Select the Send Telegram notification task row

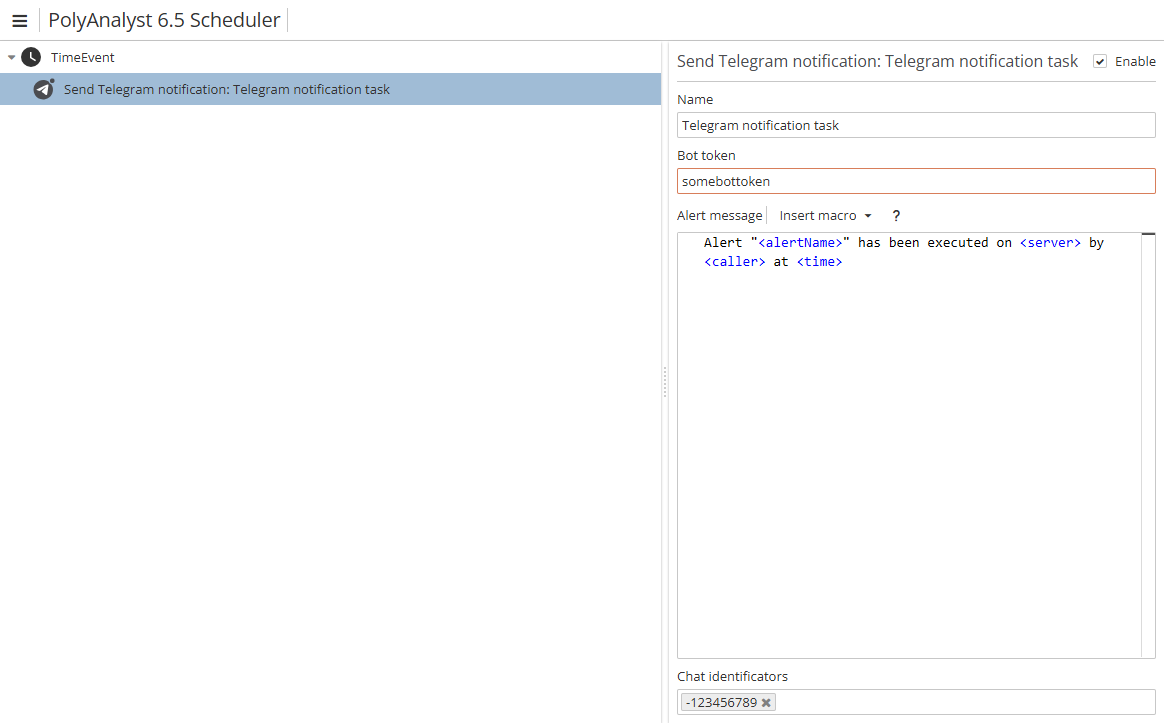pos(227,90)
